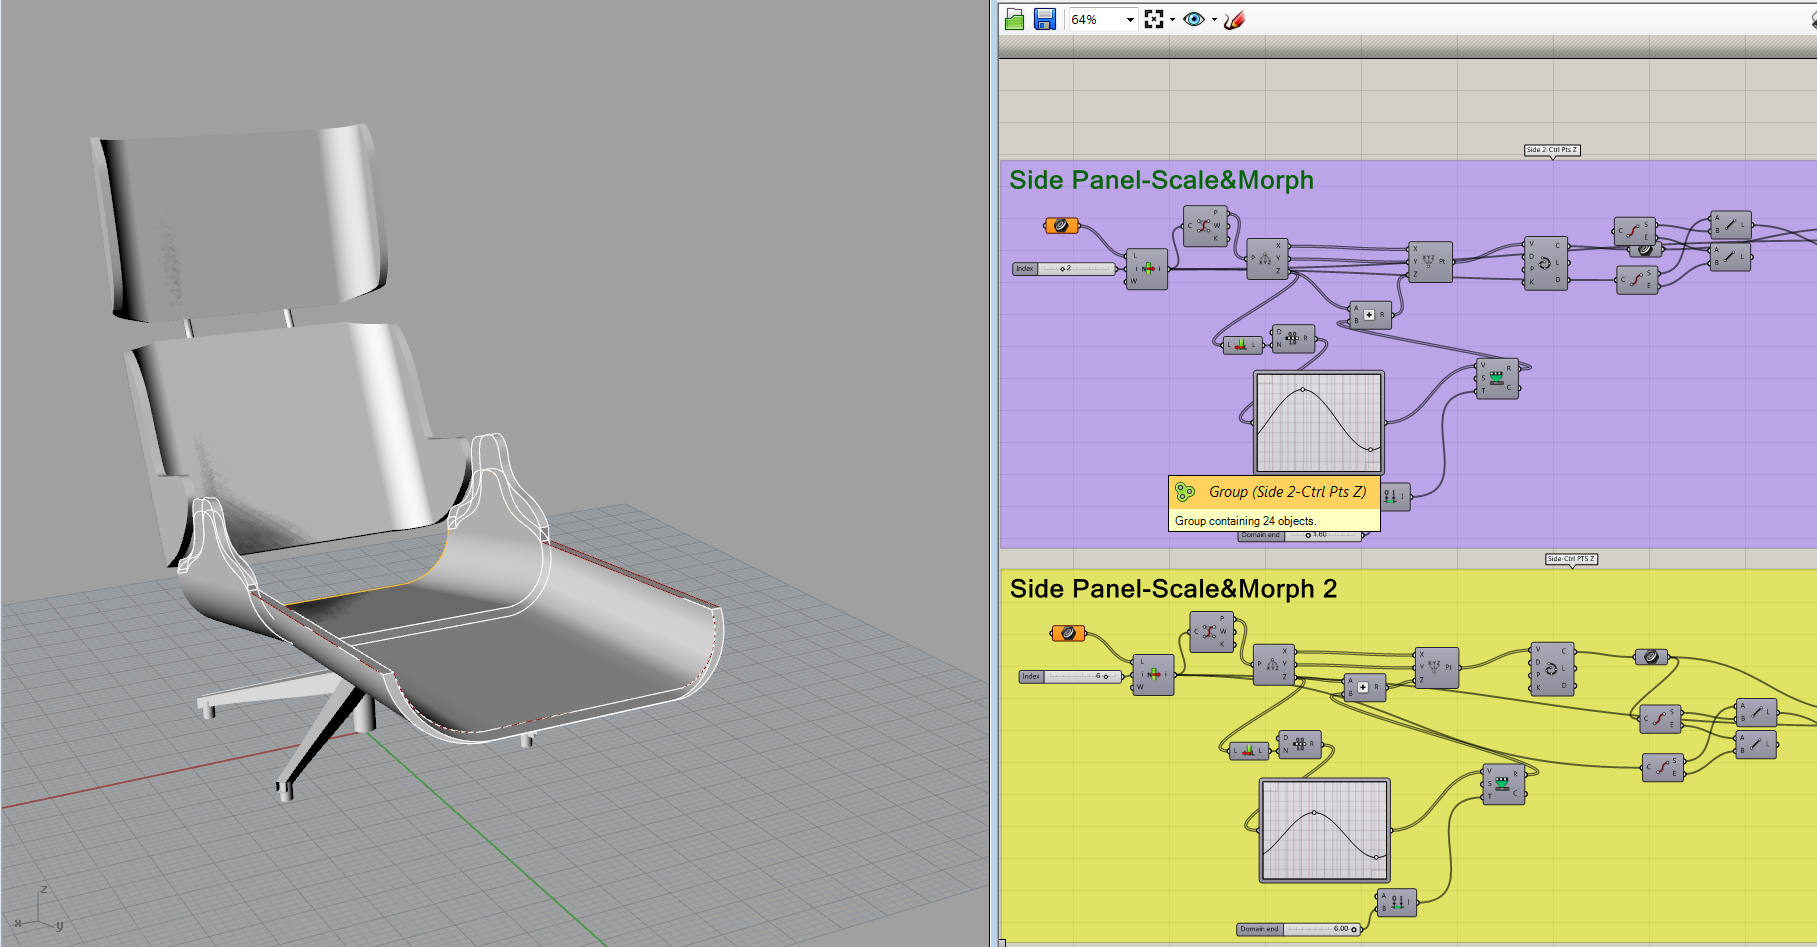Select the List Item component in the purple group
The height and width of the screenshot is (947, 1817).
tap(1147, 269)
